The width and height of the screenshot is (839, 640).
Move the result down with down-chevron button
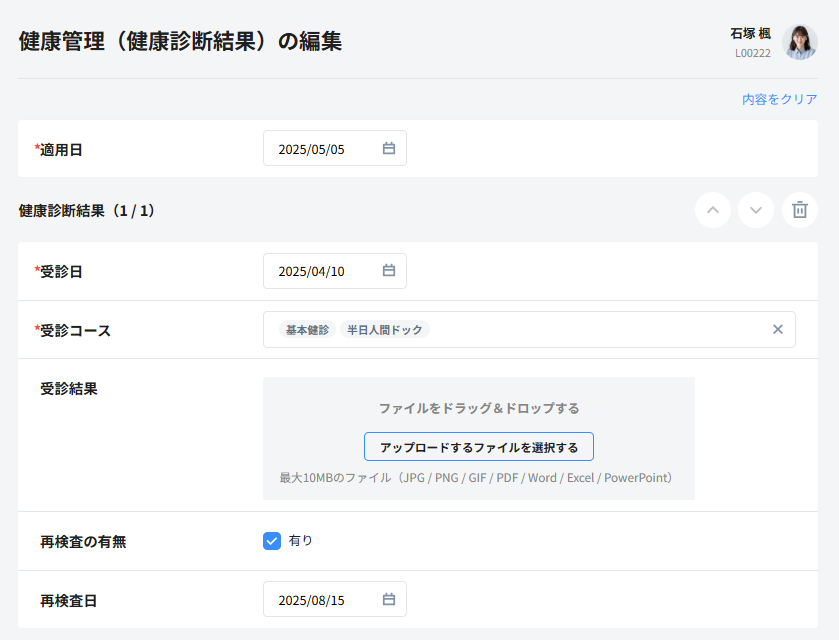pyautogui.click(x=756, y=210)
